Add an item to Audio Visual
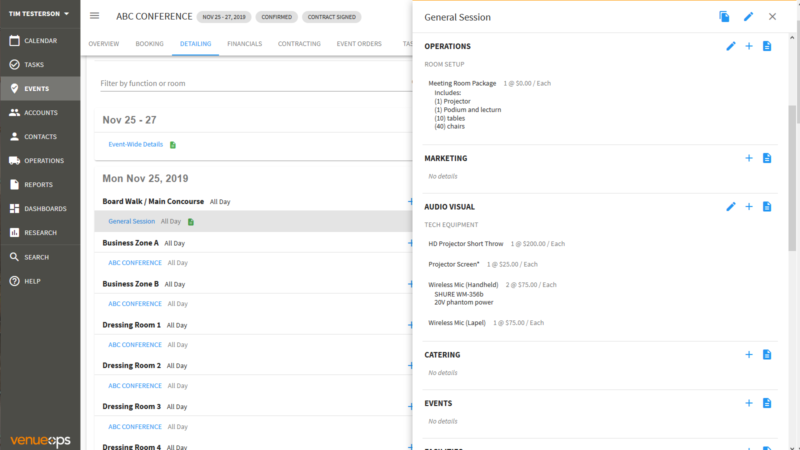This screenshot has height=450, width=800. 748,207
